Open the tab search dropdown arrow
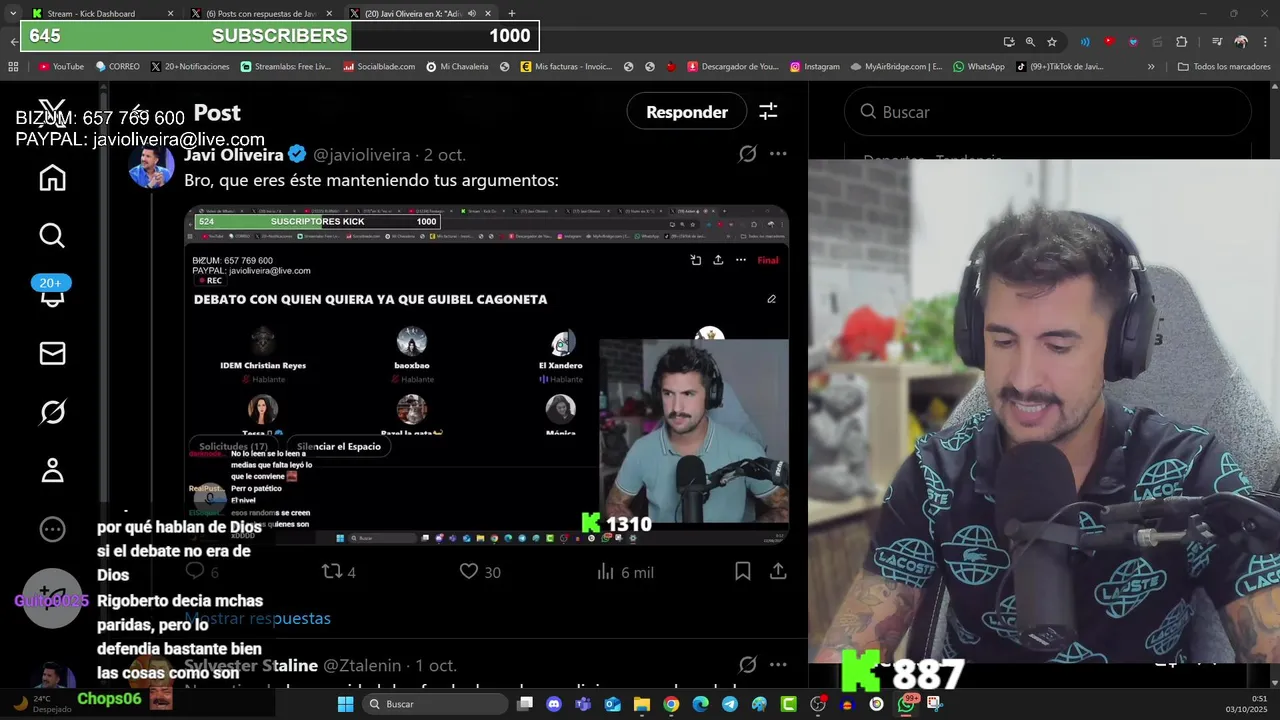Image resolution: width=1280 pixels, height=720 pixels. tap(12, 13)
